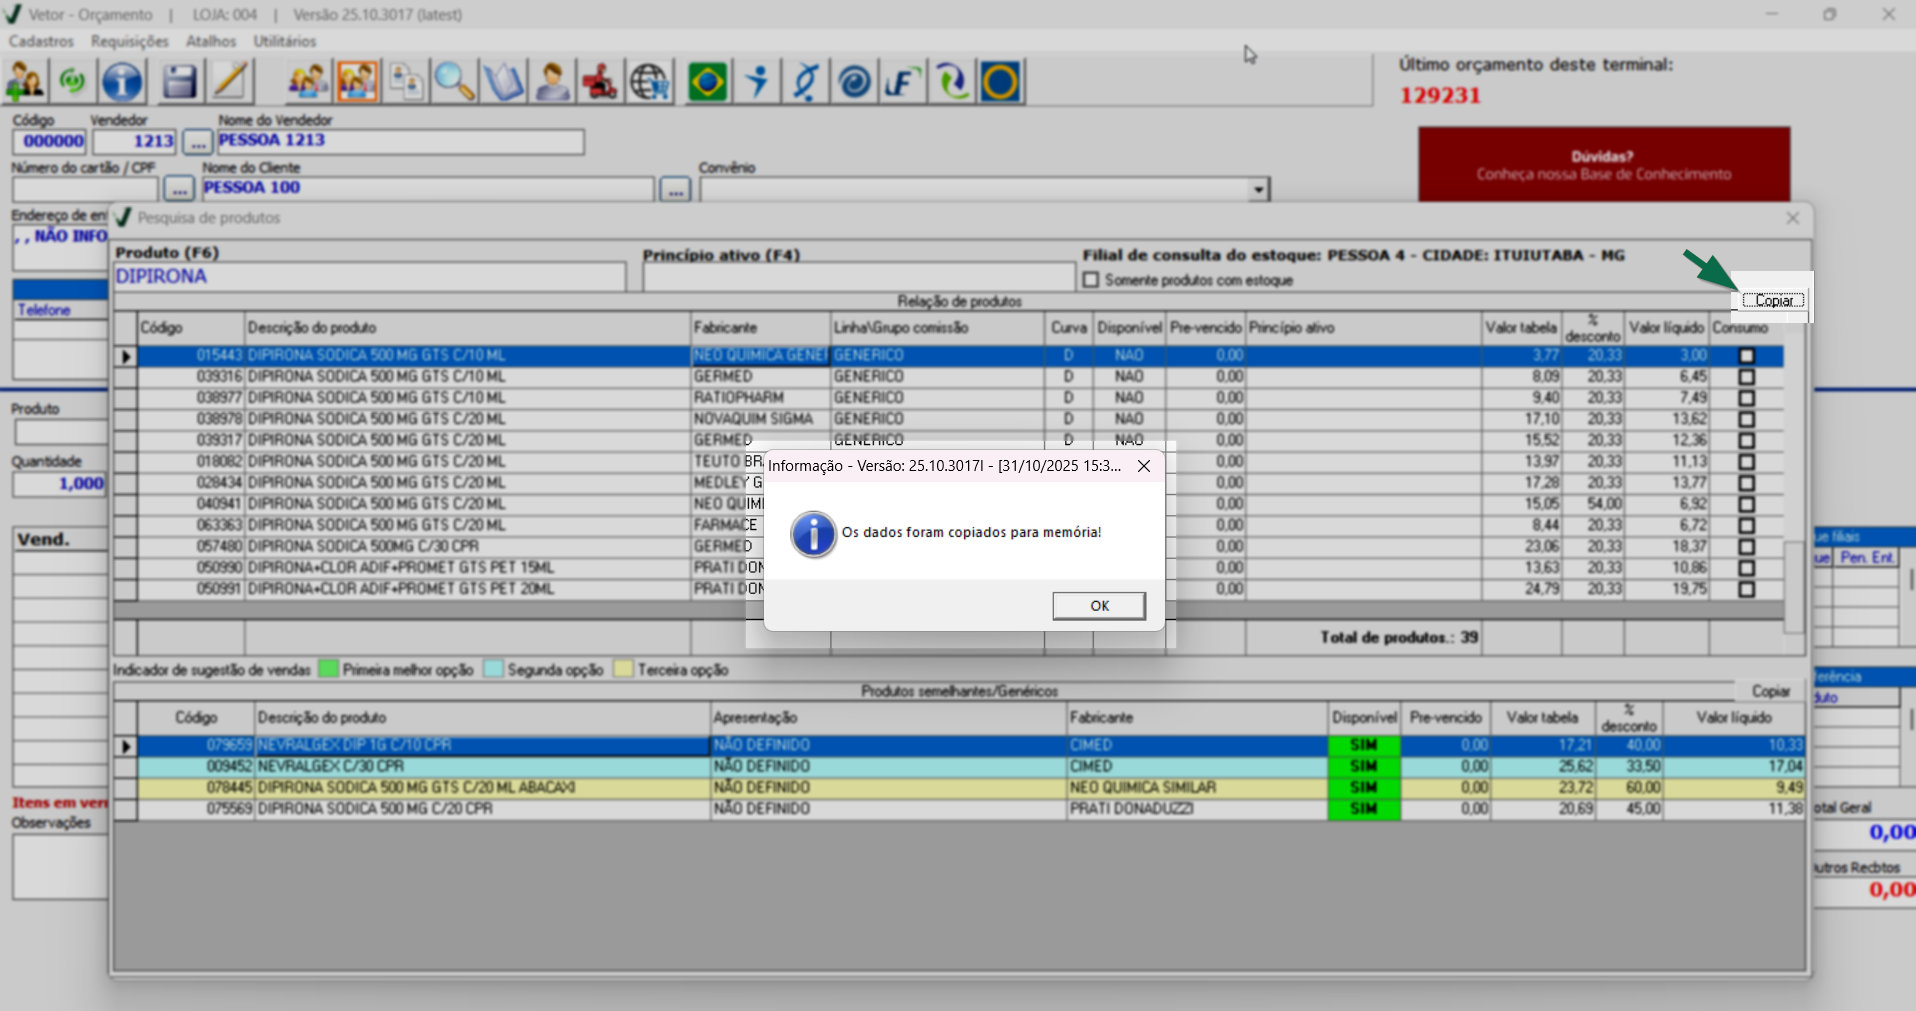Click the pencil edit icon
Image resolution: width=1916 pixels, height=1011 pixels.
[230, 82]
